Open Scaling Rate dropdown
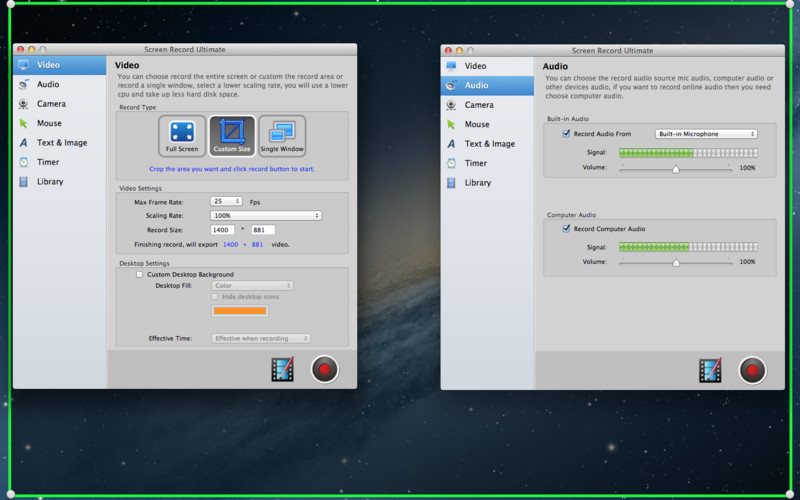The image size is (800, 500). pos(266,216)
